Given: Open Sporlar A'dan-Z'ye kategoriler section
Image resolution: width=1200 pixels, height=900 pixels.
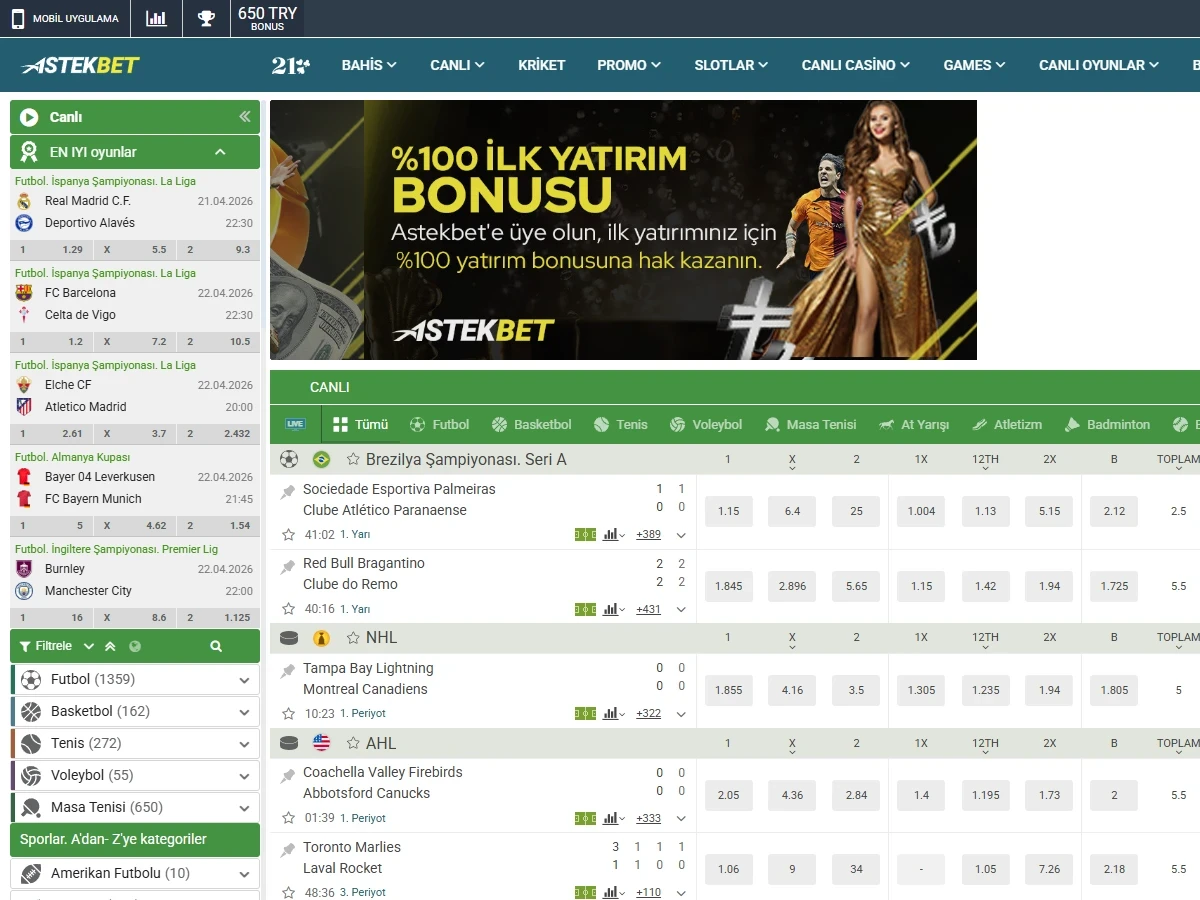Looking at the screenshot, I should pos(135,839).
